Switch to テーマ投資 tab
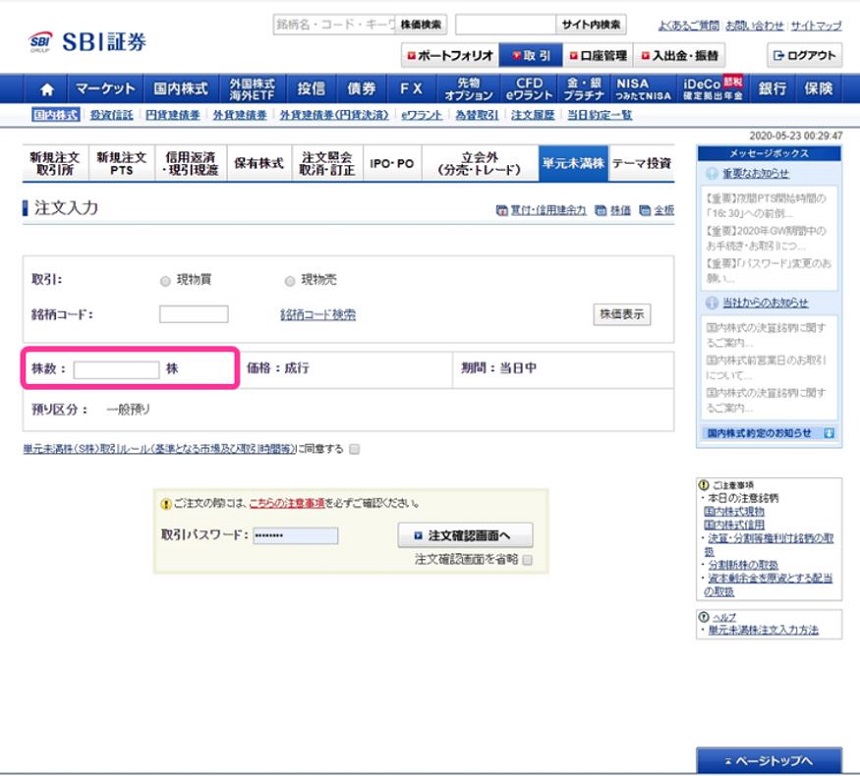 642,163
